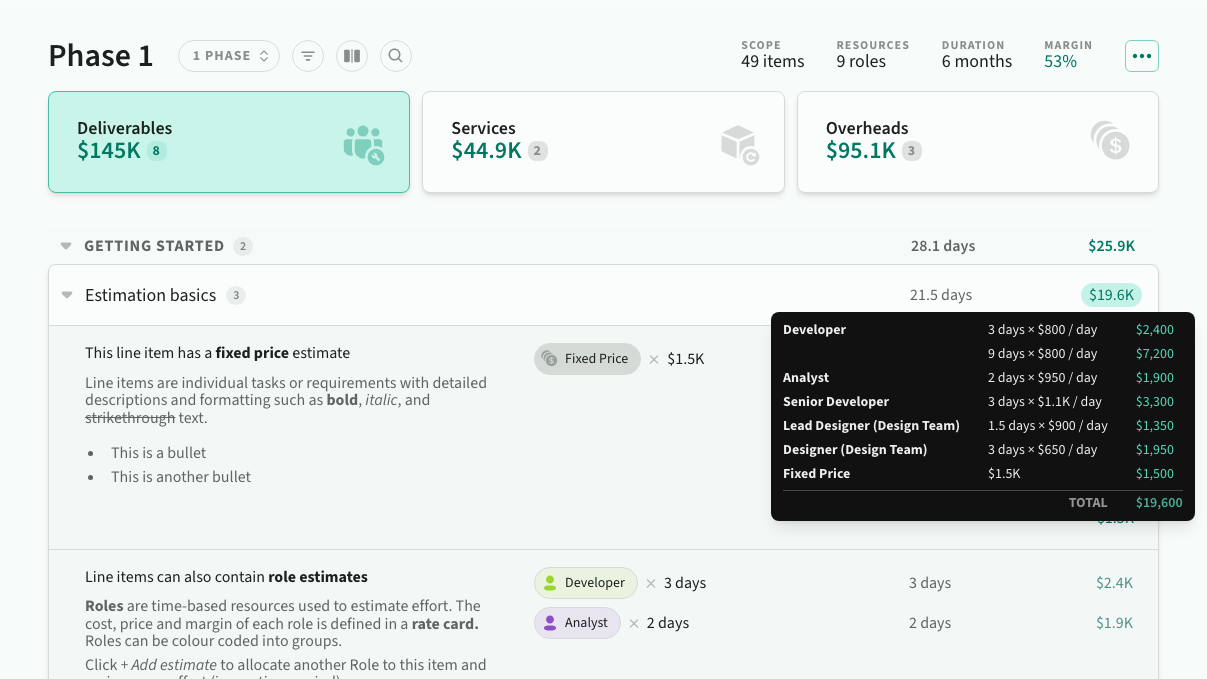Remove the Fixed Price estimate x
Viewport: 1207px width, 679px height.
[654, 359]
